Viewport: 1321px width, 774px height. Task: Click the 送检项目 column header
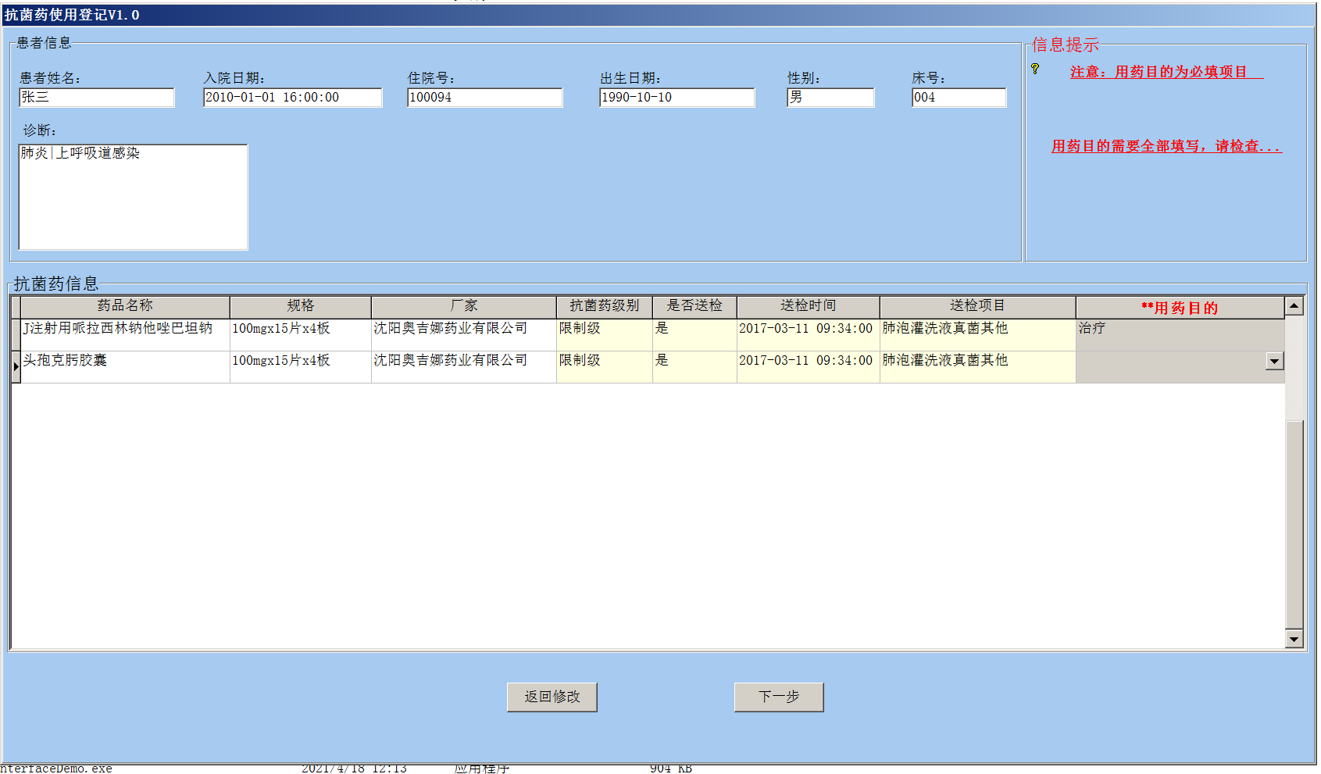(x=977, y=307)
